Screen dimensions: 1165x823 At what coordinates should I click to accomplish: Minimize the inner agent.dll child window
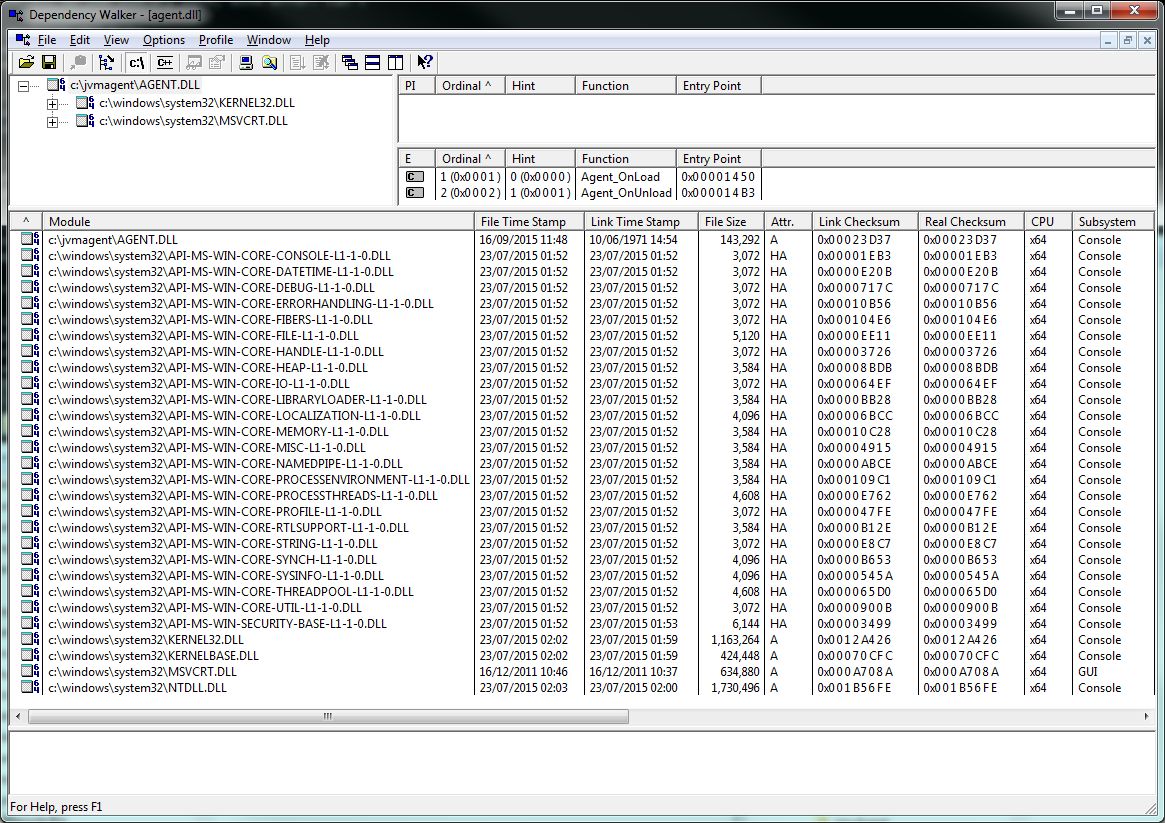[x=1108, y=40]
